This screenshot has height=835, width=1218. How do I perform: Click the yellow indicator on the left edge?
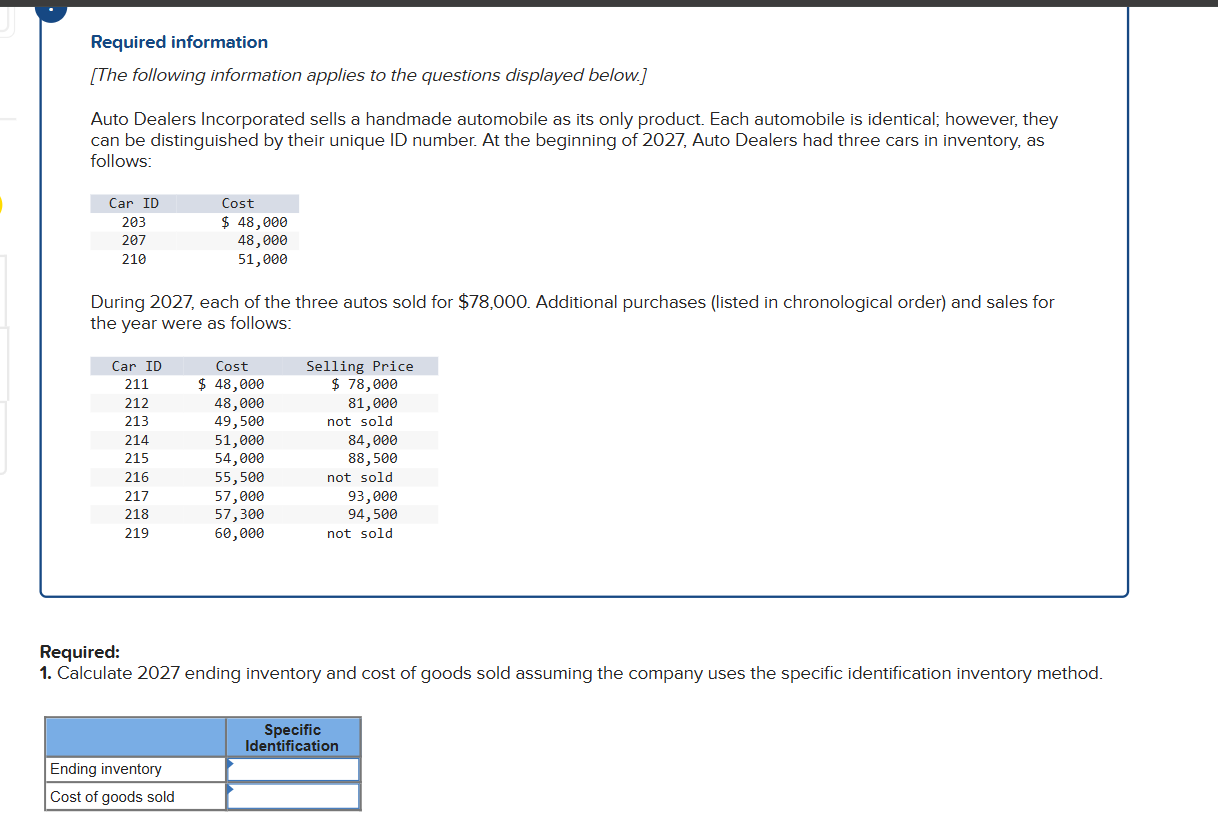pos(2,205)
